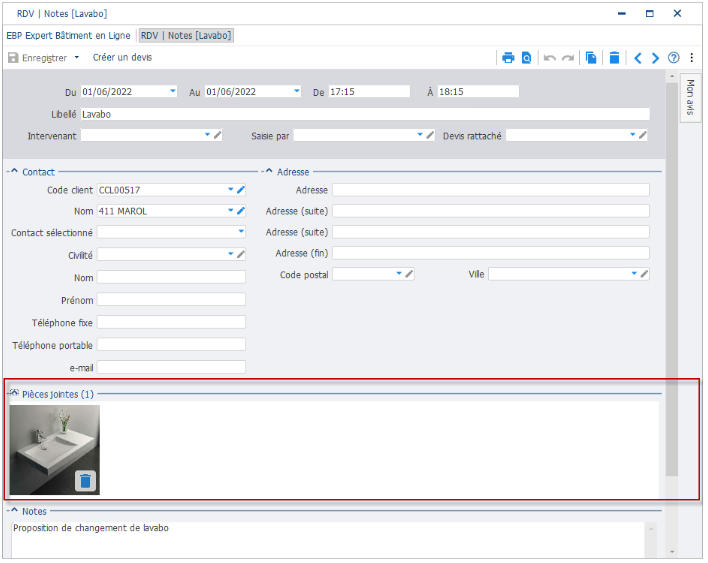Edit Ville with pencil icon
708x563 pixels.
[644, 274]
